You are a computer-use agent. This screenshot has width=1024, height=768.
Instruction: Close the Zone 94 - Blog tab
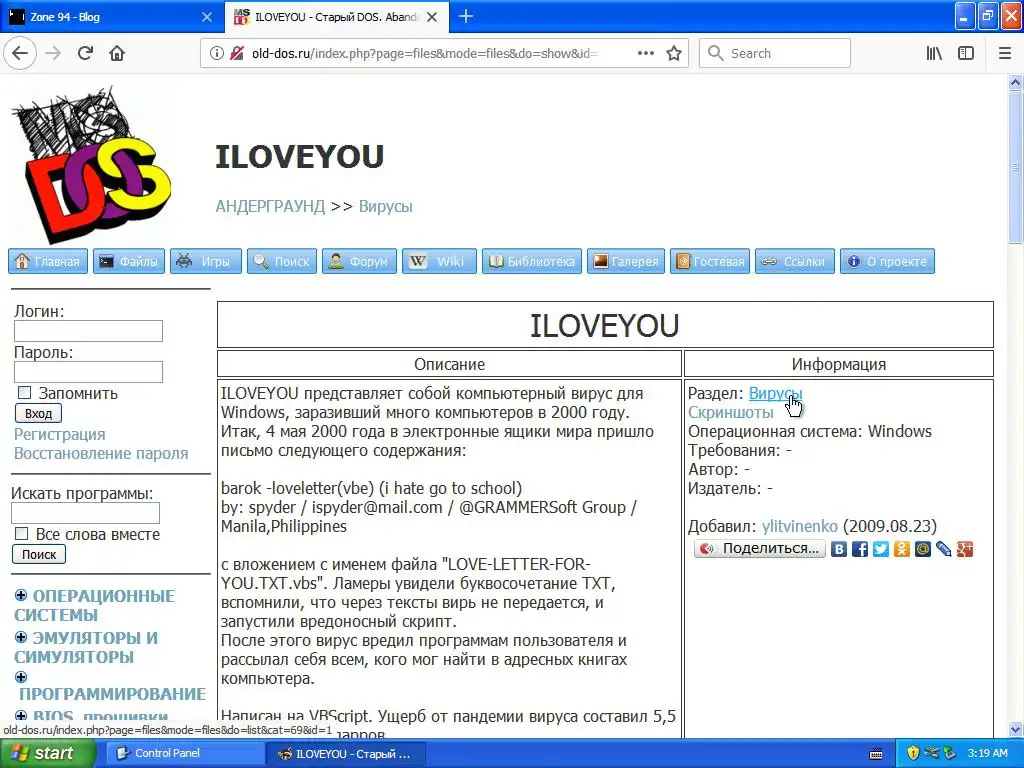(x=206, y=17)
